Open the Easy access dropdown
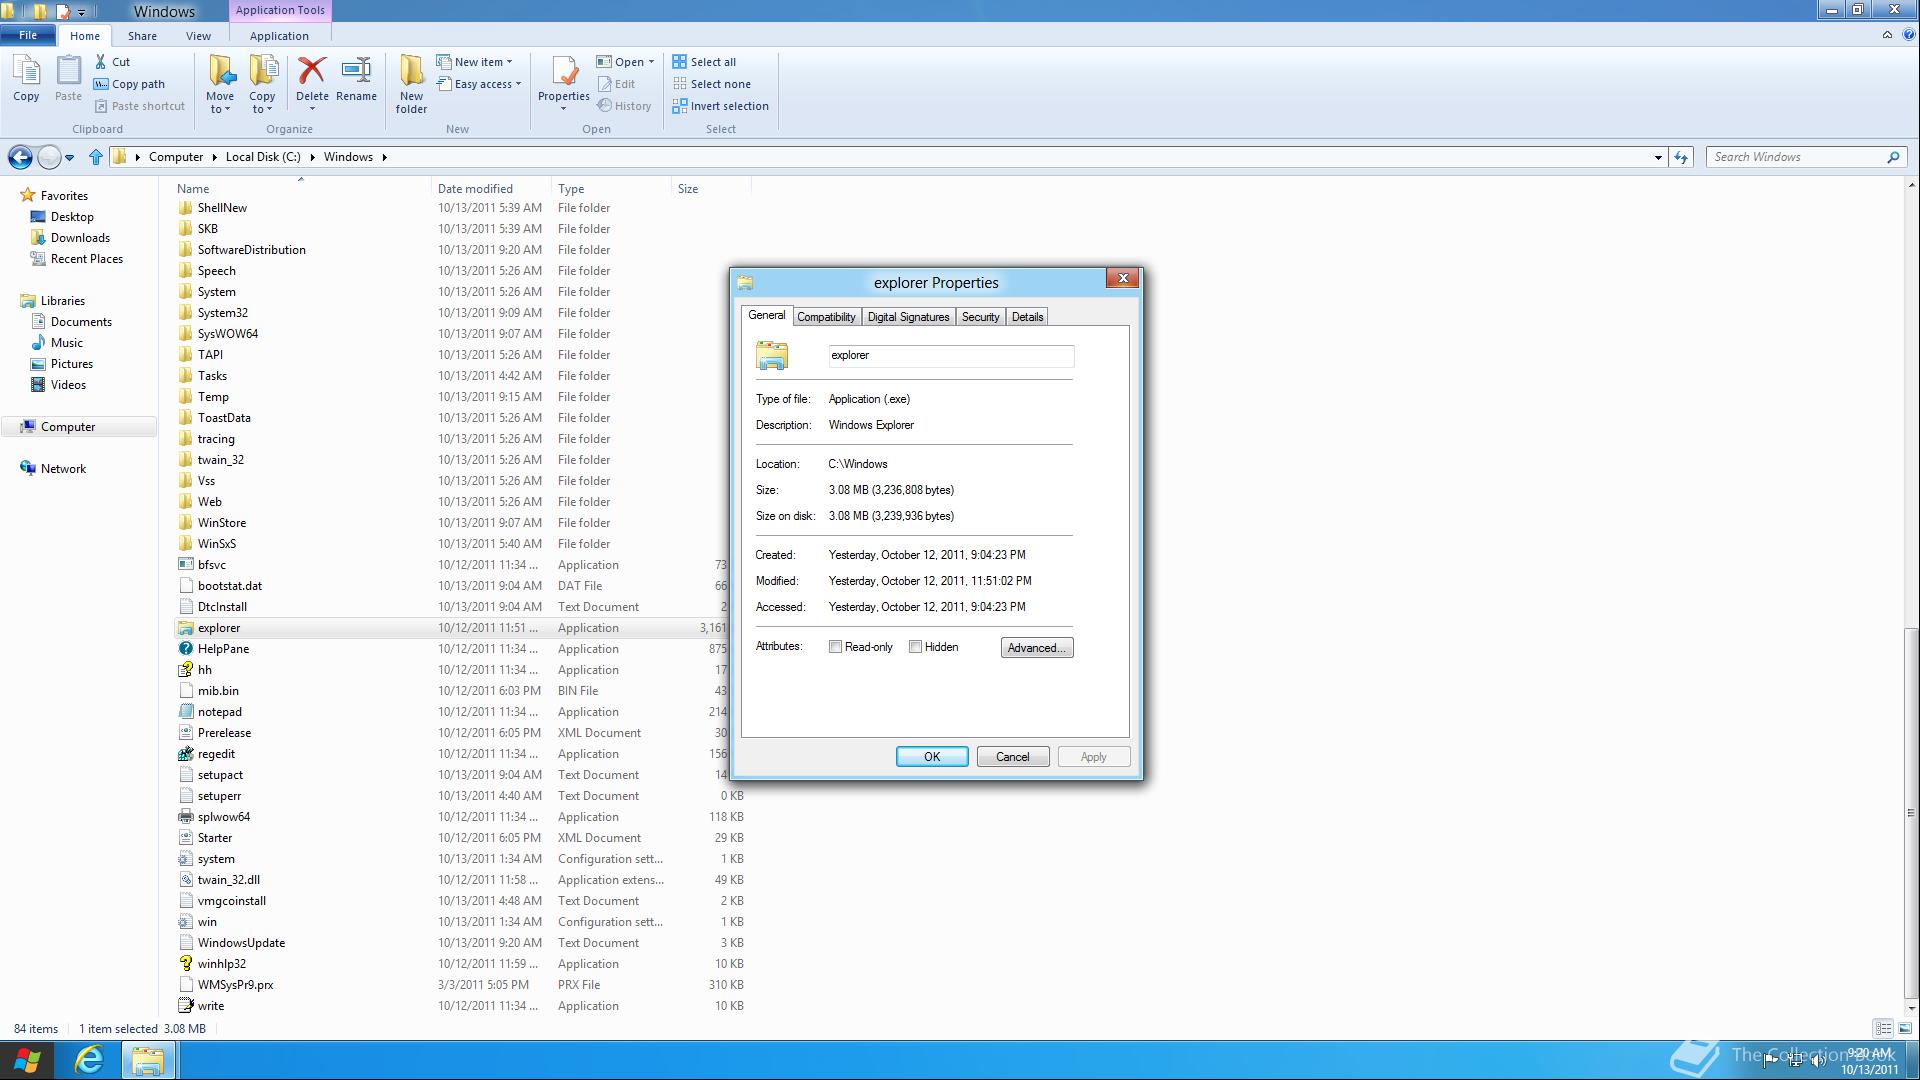The image size is (1920, 1080). pyautogui.click(x=479, y=84)
